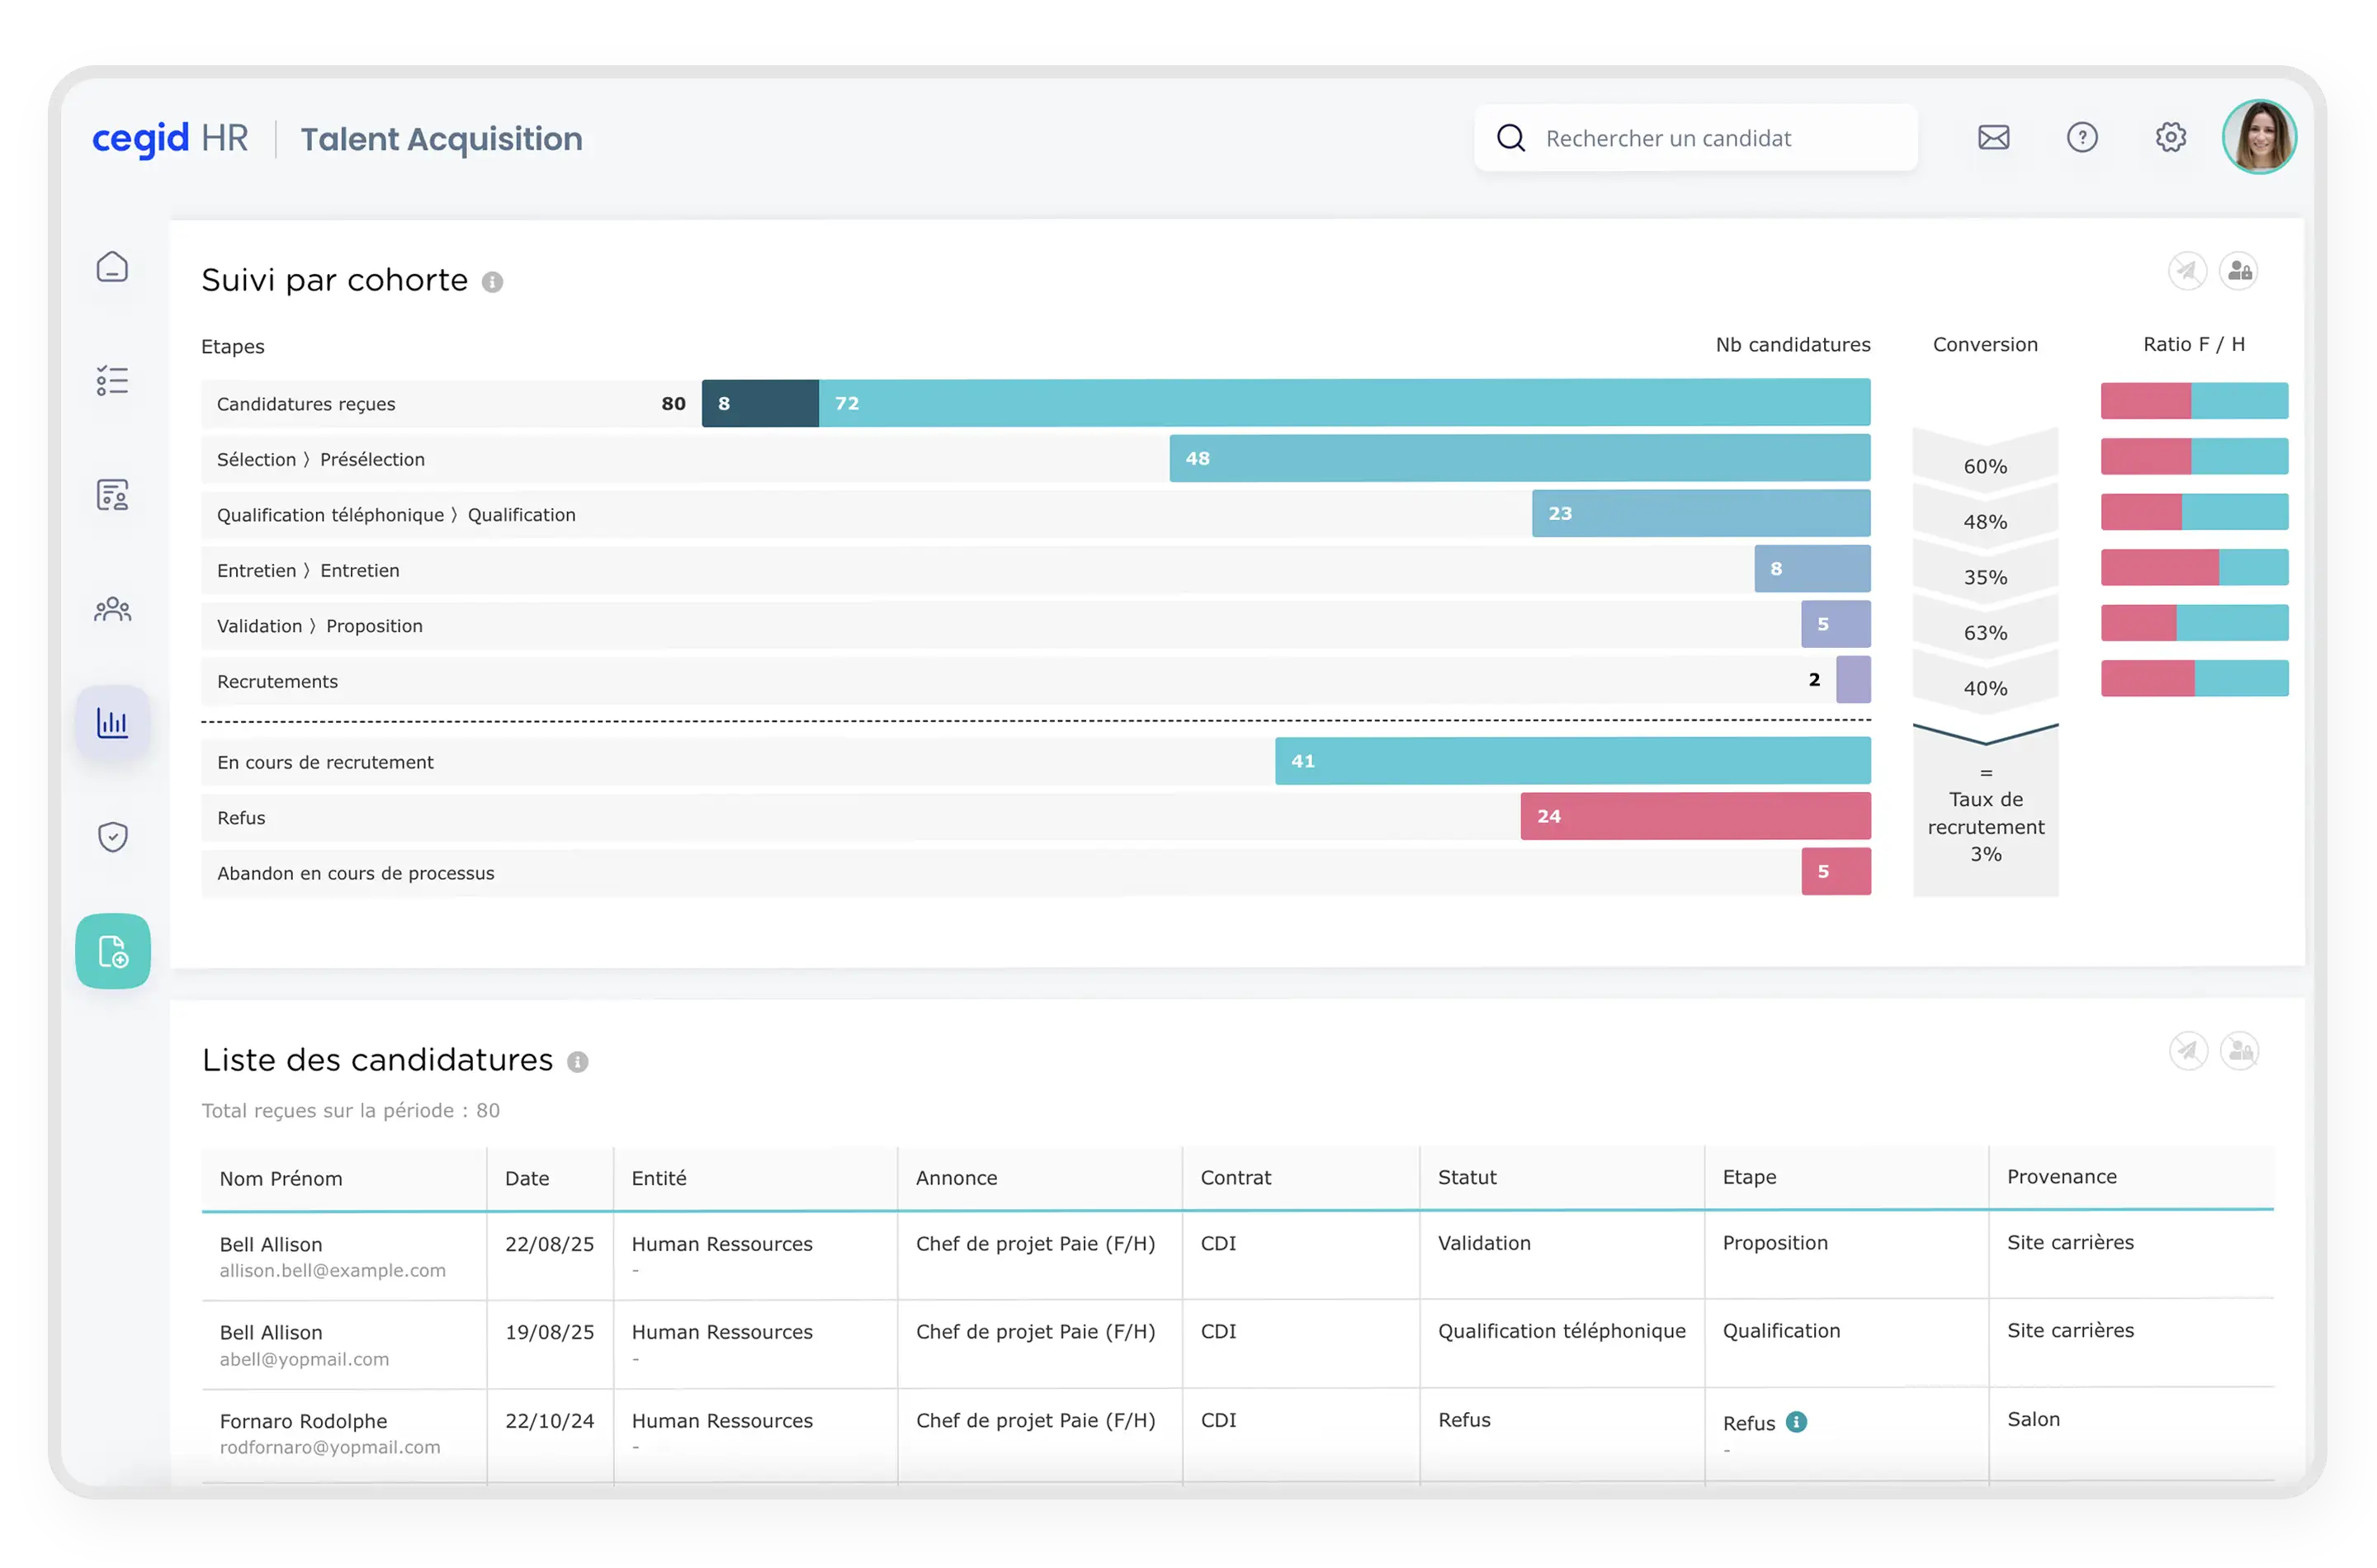Open the checklist tasks sidebar icon
This screenshot has height=1568, width=2377.
click(112, 381)
